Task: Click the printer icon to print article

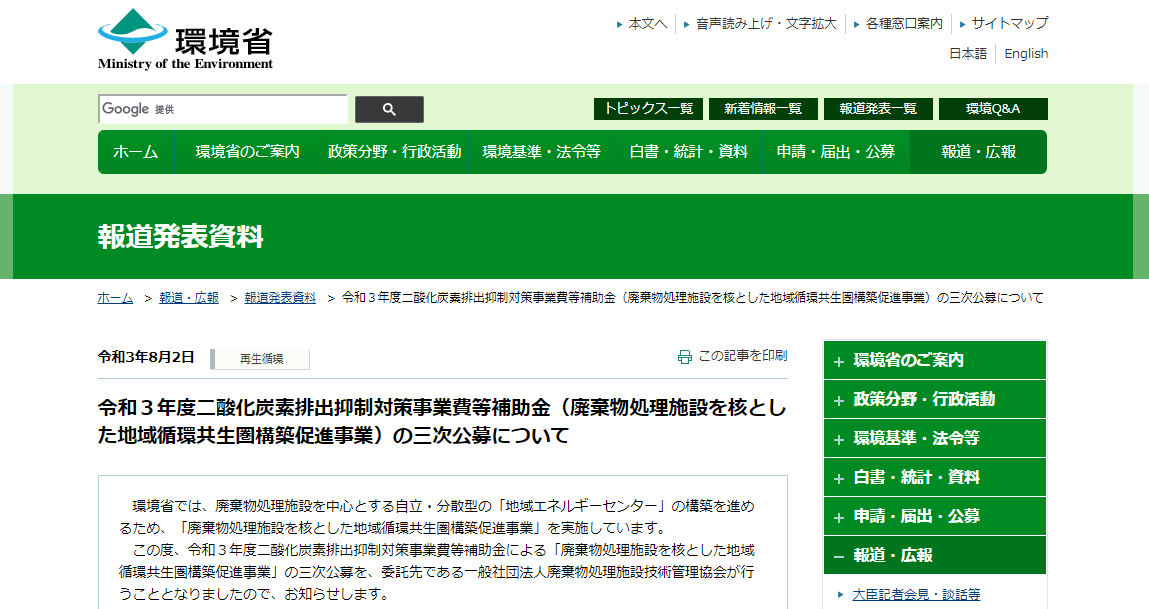Action: click(x=684, y=357)
